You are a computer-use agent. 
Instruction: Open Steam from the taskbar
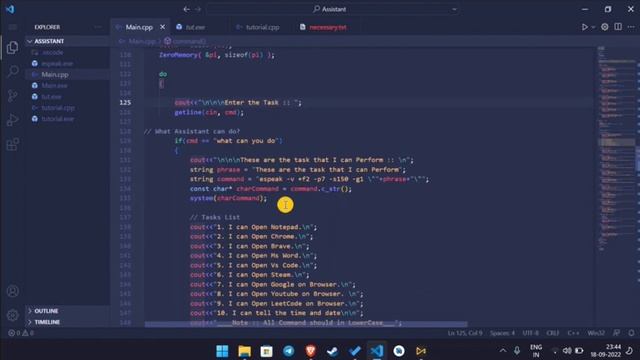(x=333, y=351)
